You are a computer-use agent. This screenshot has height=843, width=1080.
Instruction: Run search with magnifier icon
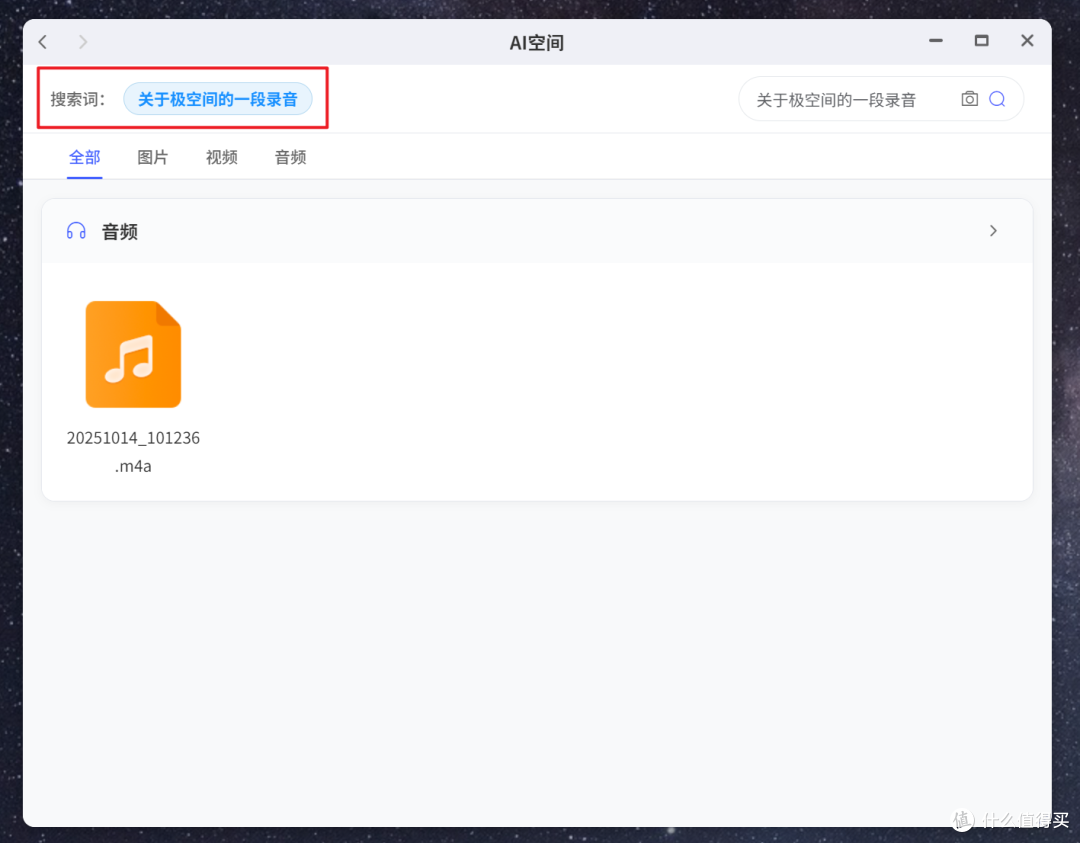click(x=997, y=99)
